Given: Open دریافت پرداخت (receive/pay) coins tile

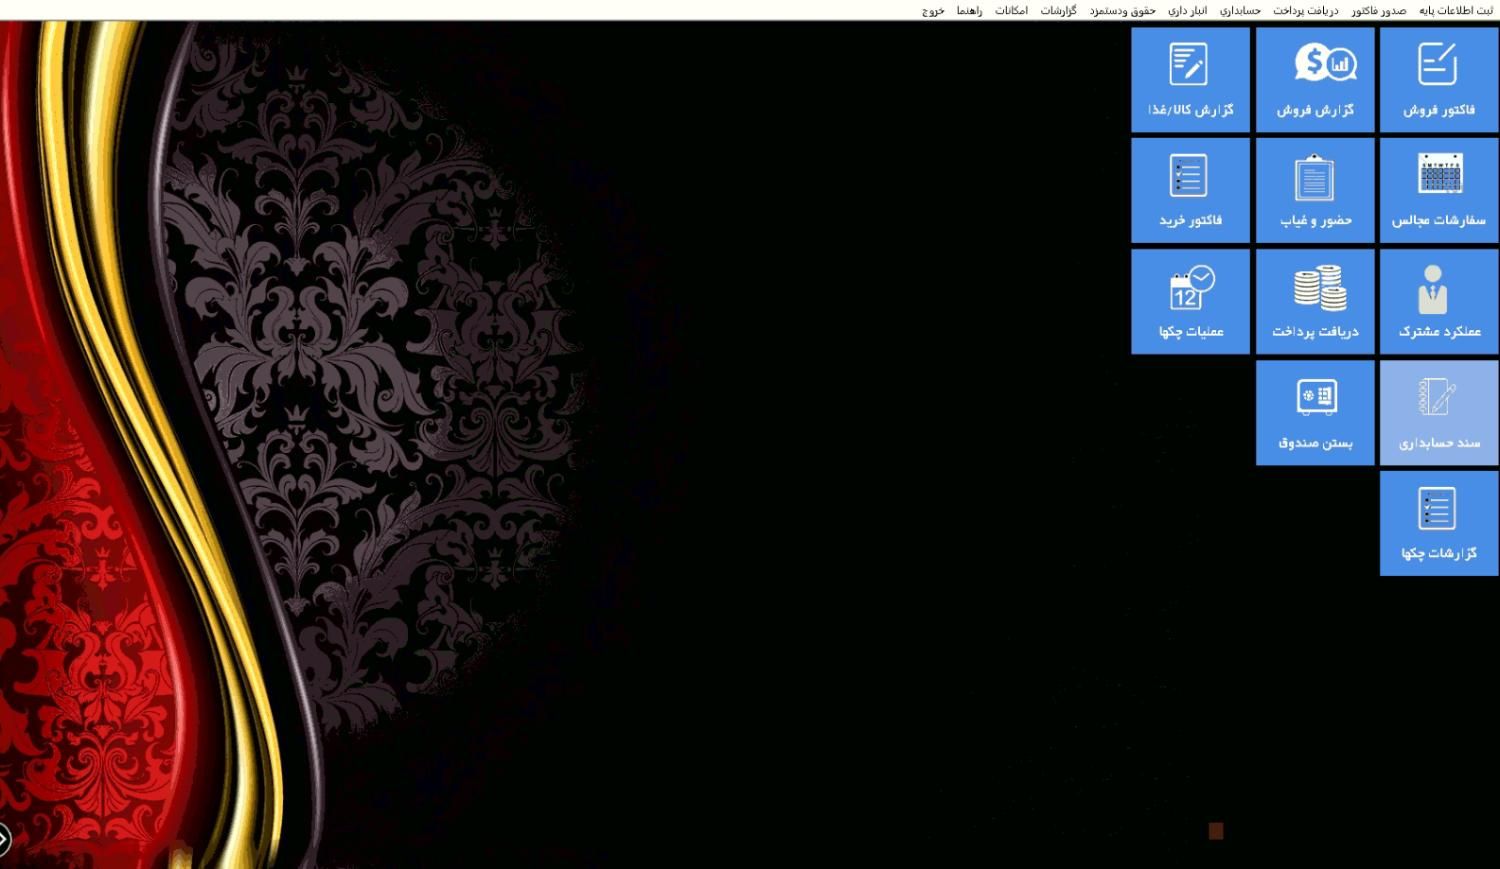Looking at the screenshot, I should [x=1315, y=301].
